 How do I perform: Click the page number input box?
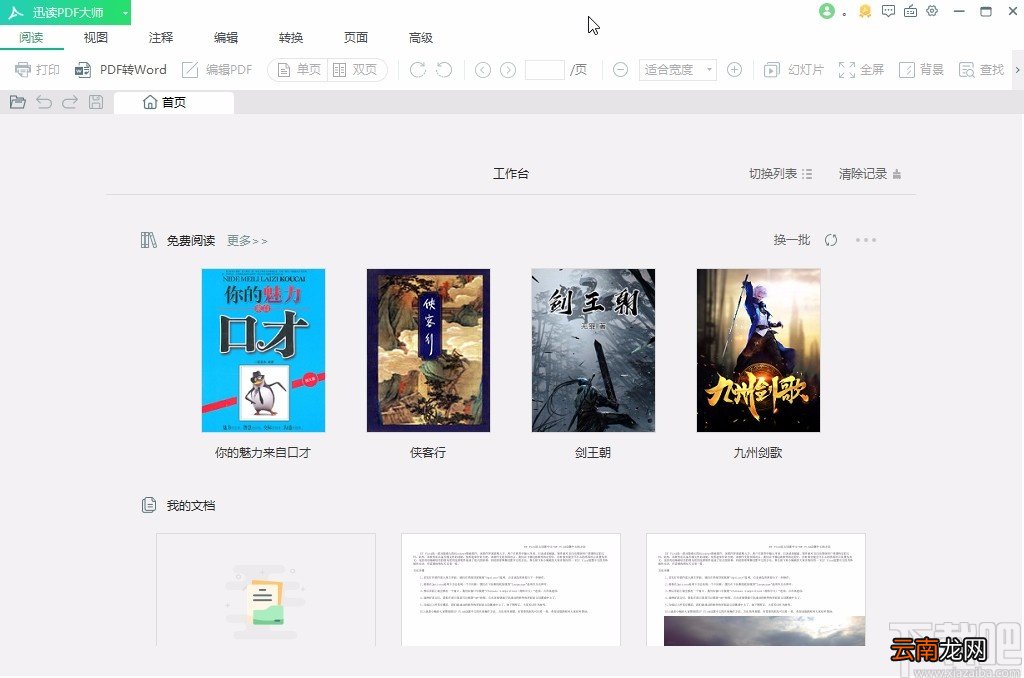coord(545,69)
